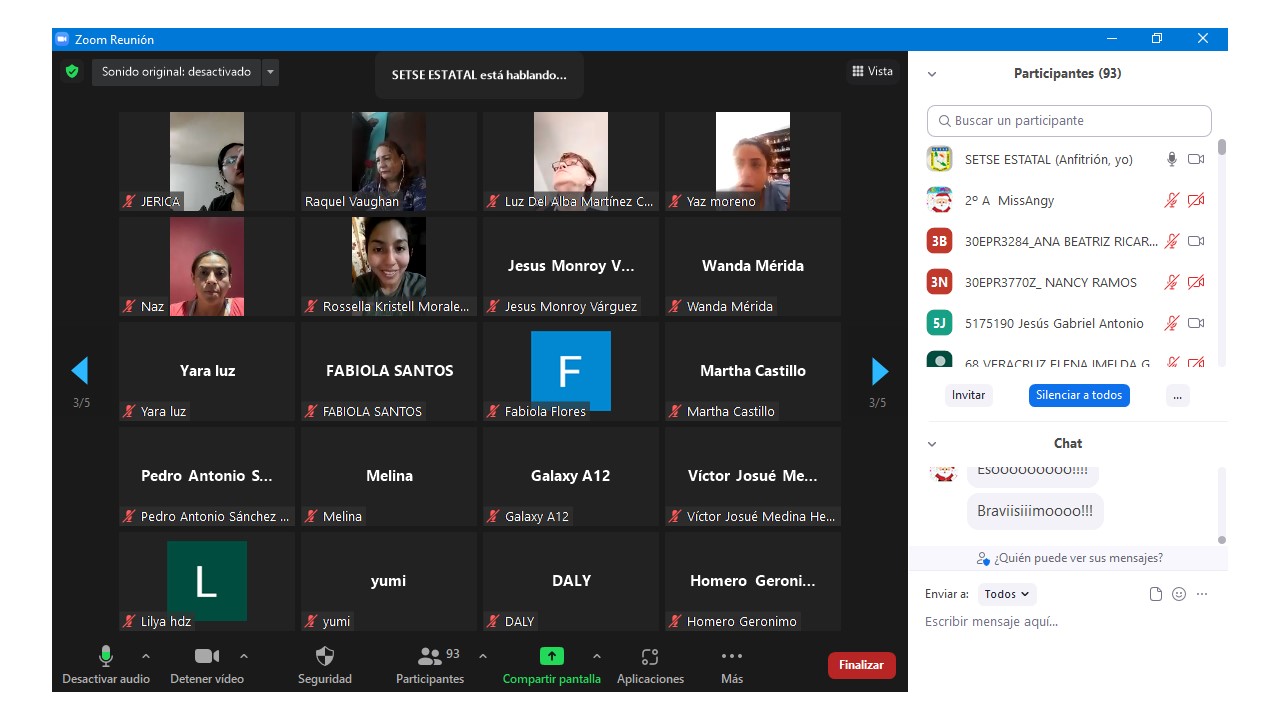The height and width of the screenshot is (720, 1280).
Task: Open the Más three-dots menu
Action: (x=731, y=657)
